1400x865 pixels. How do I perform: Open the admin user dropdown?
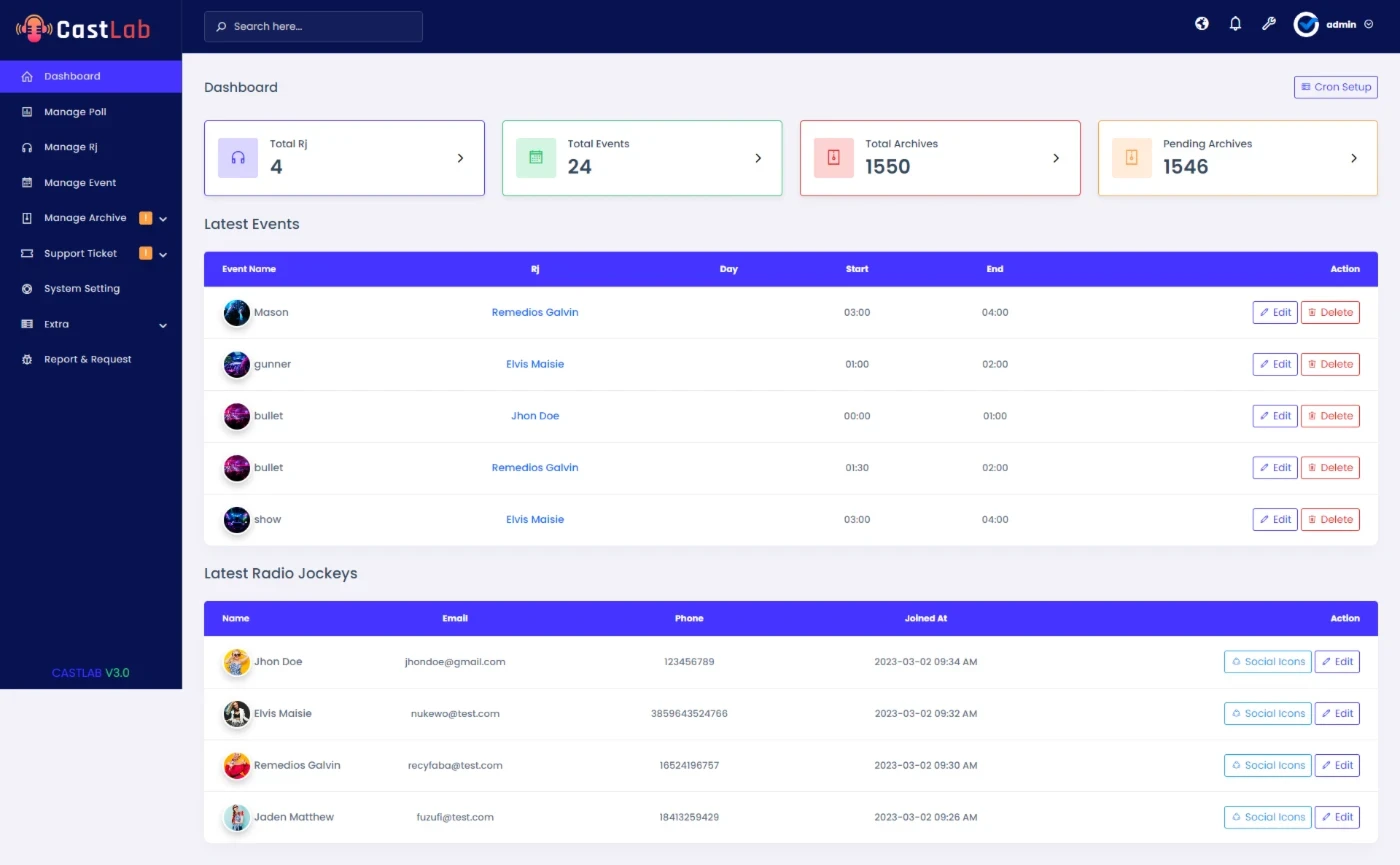(x=1334, y=25)
